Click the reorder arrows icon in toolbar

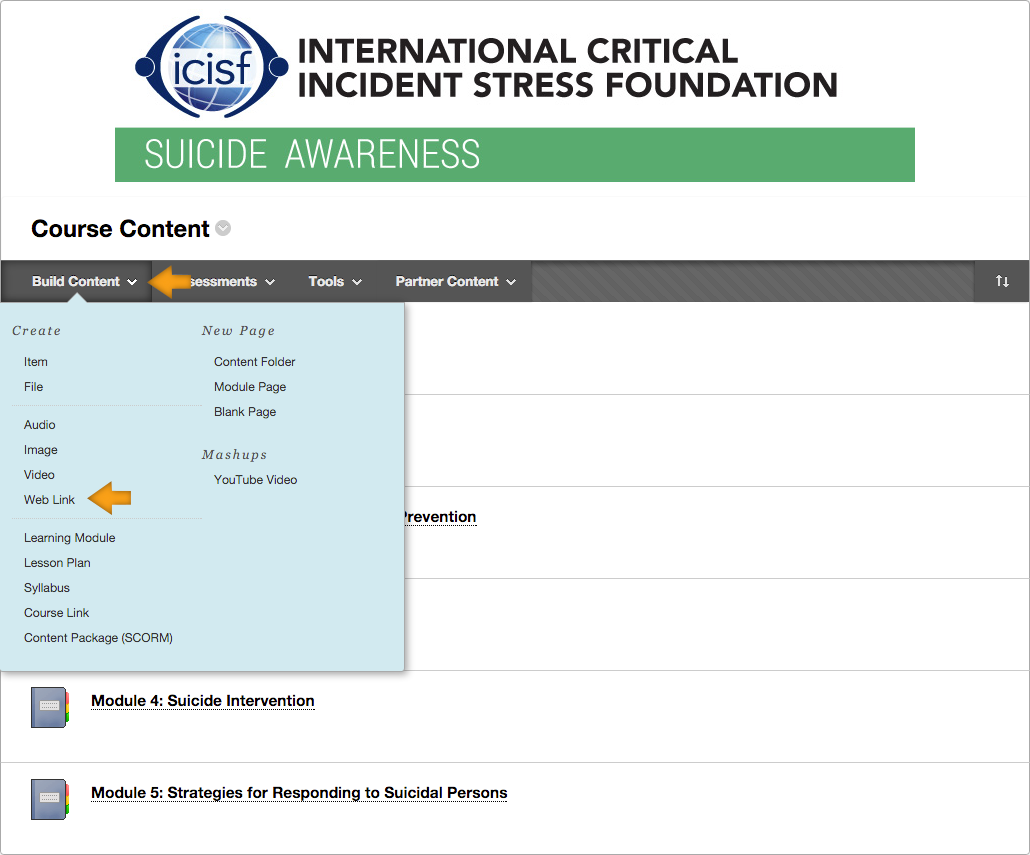(1002, 281)
